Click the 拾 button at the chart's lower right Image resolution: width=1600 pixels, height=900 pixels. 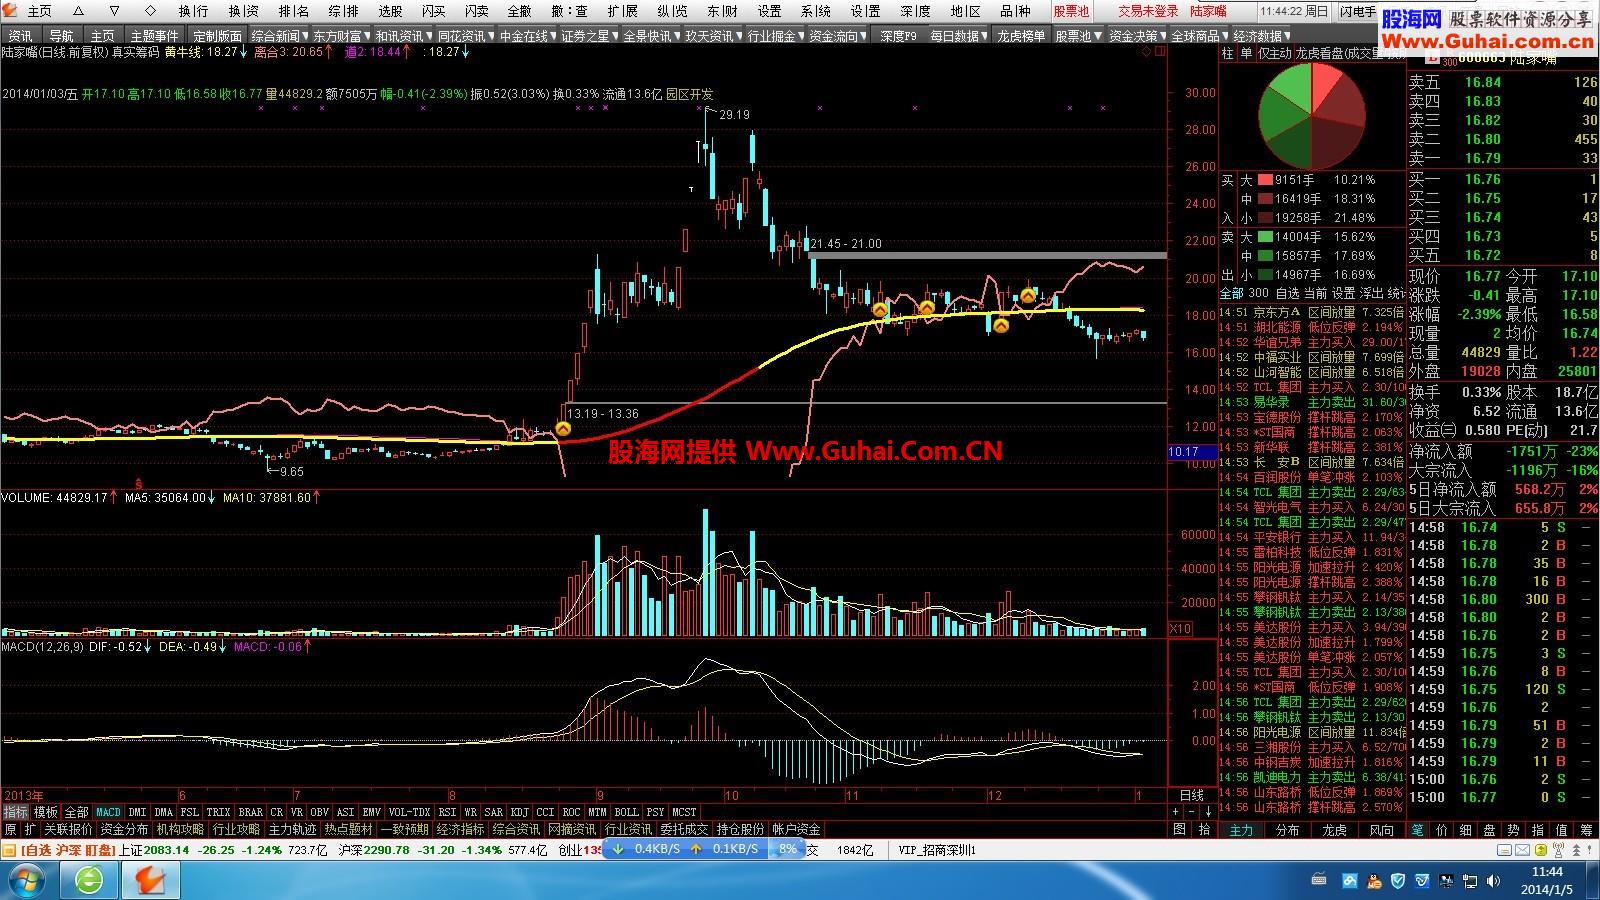pos(1204,829)
